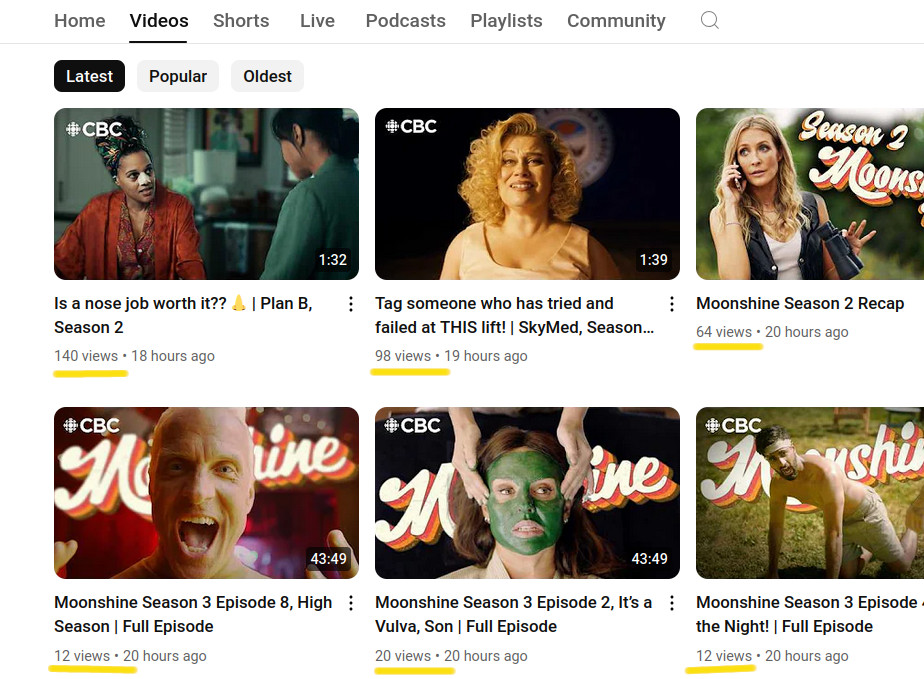The image size is (924, 679).
Task: Select the Podcasts tab
Action: click(404, 20)
